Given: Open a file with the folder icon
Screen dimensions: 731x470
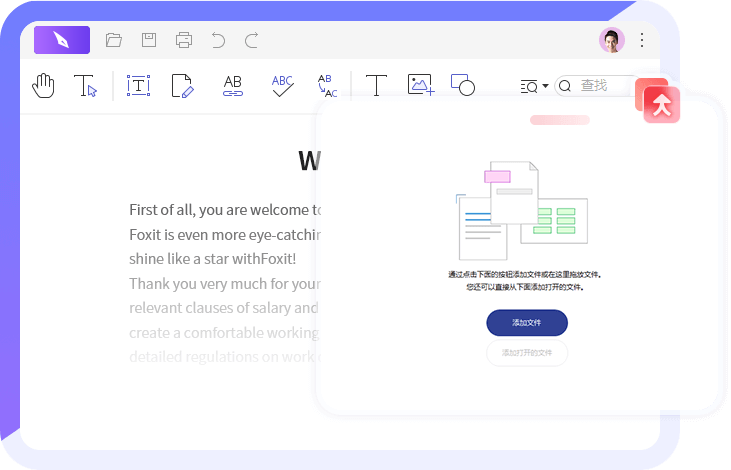Looking at the screenshot, I should tap(114, 41).
